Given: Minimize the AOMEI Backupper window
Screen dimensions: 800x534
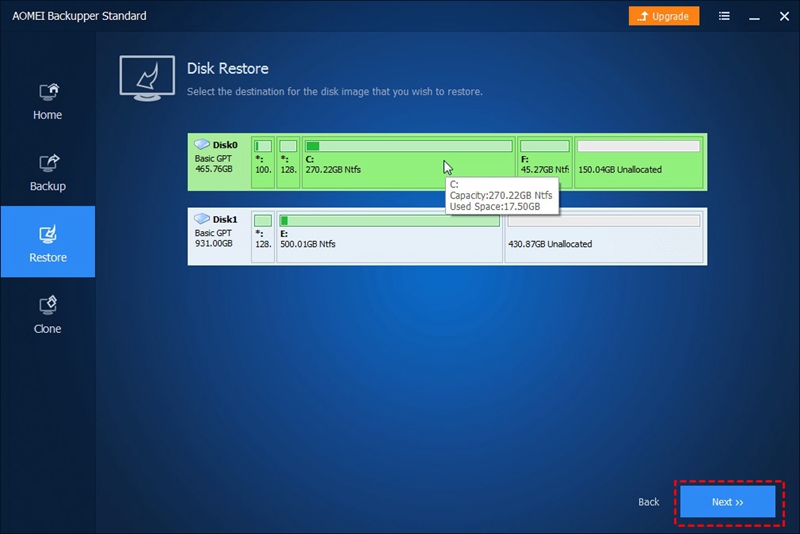Looking at the screenshot, I should click(x=754, y=17).
